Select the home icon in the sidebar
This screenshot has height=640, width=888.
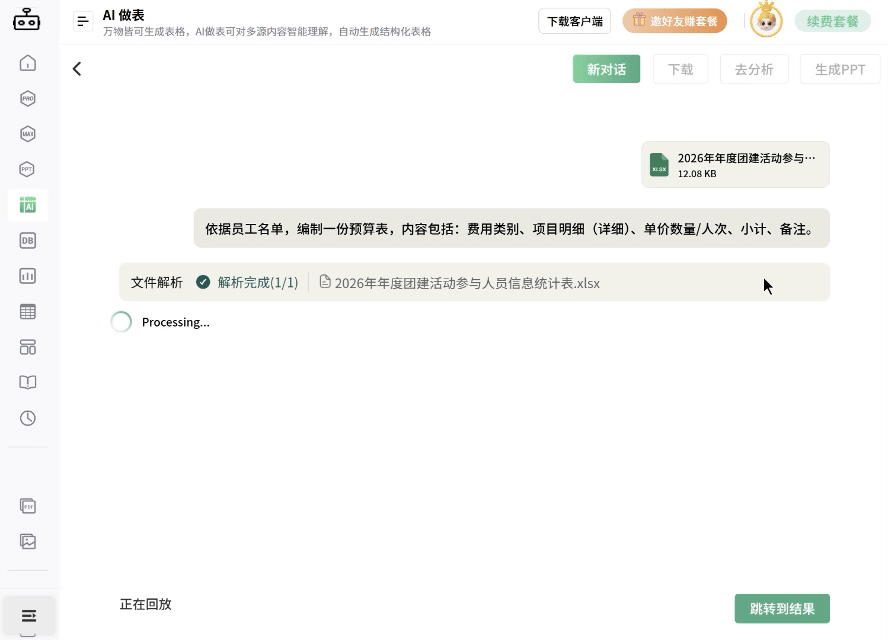coord(27,62)
